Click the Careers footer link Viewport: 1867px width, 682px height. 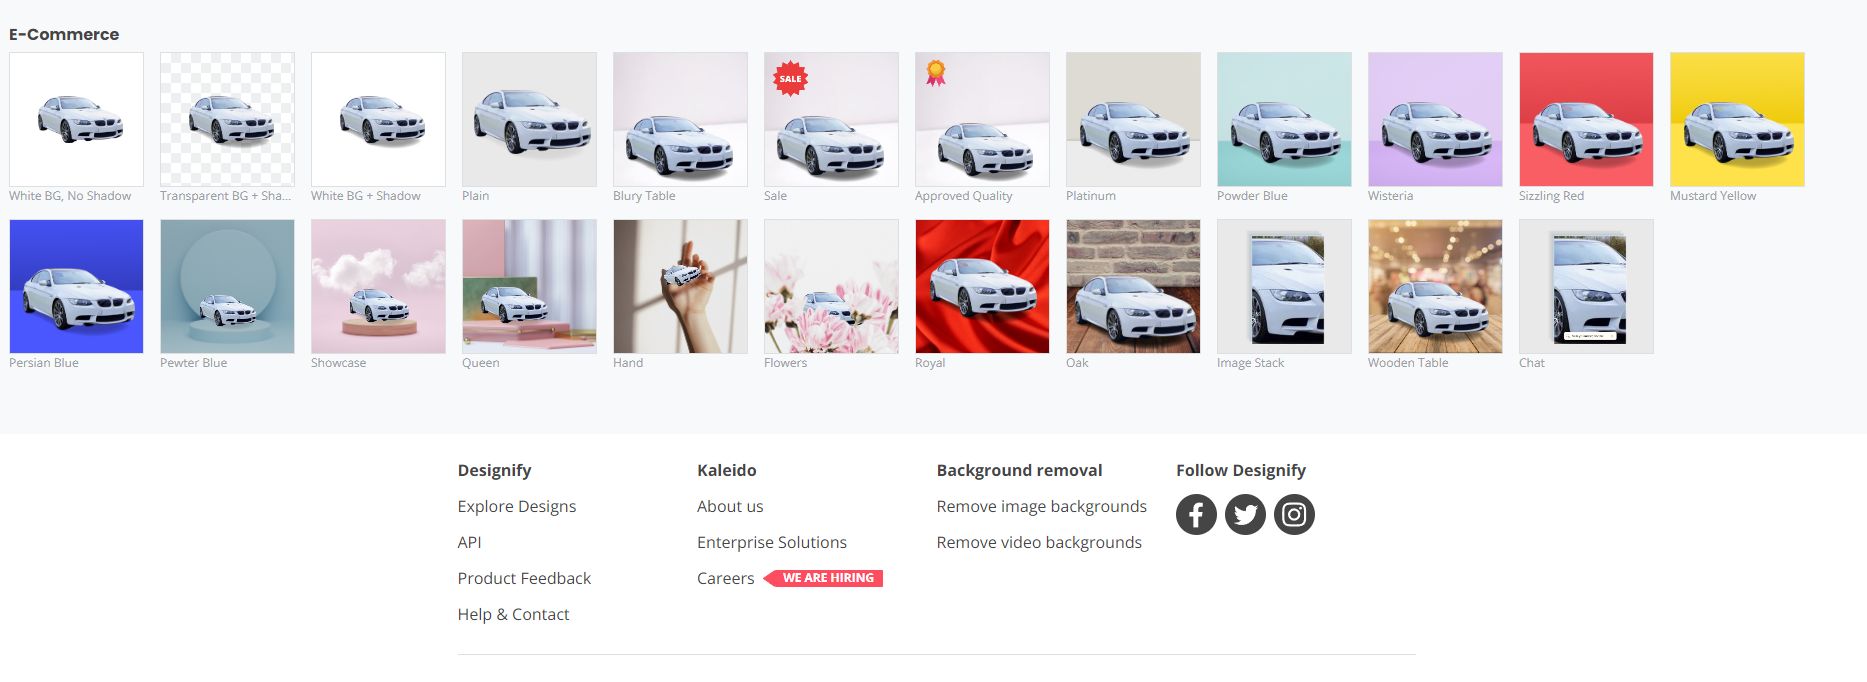725,578
